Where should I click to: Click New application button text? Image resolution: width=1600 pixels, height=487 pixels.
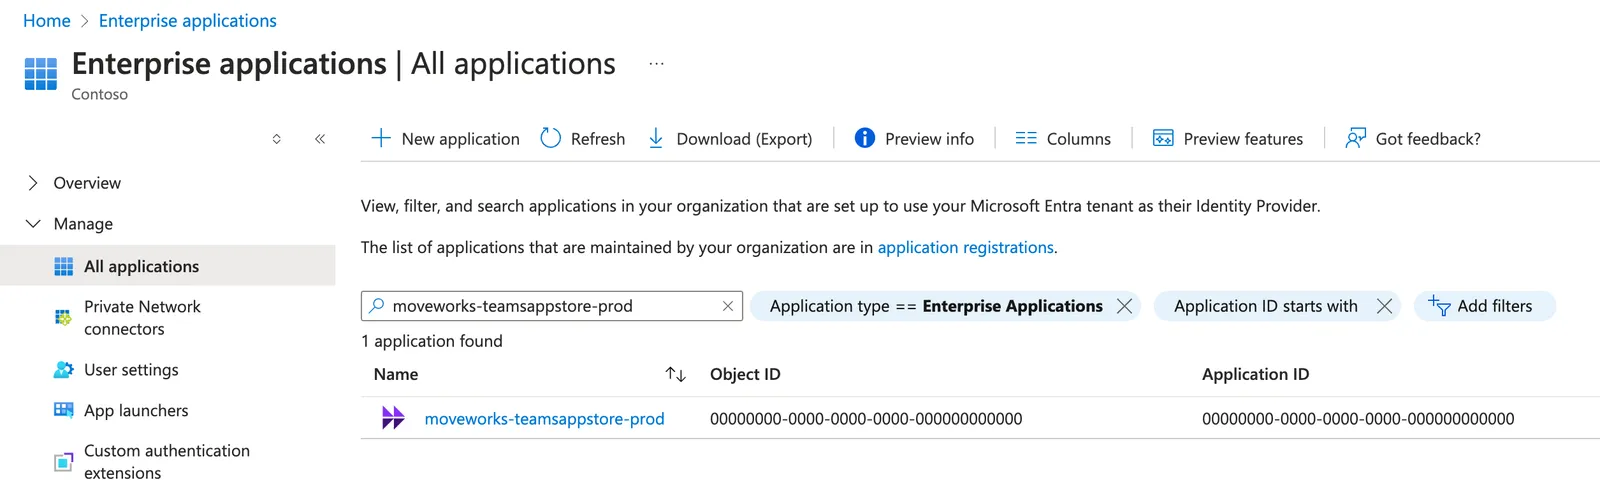461,139
